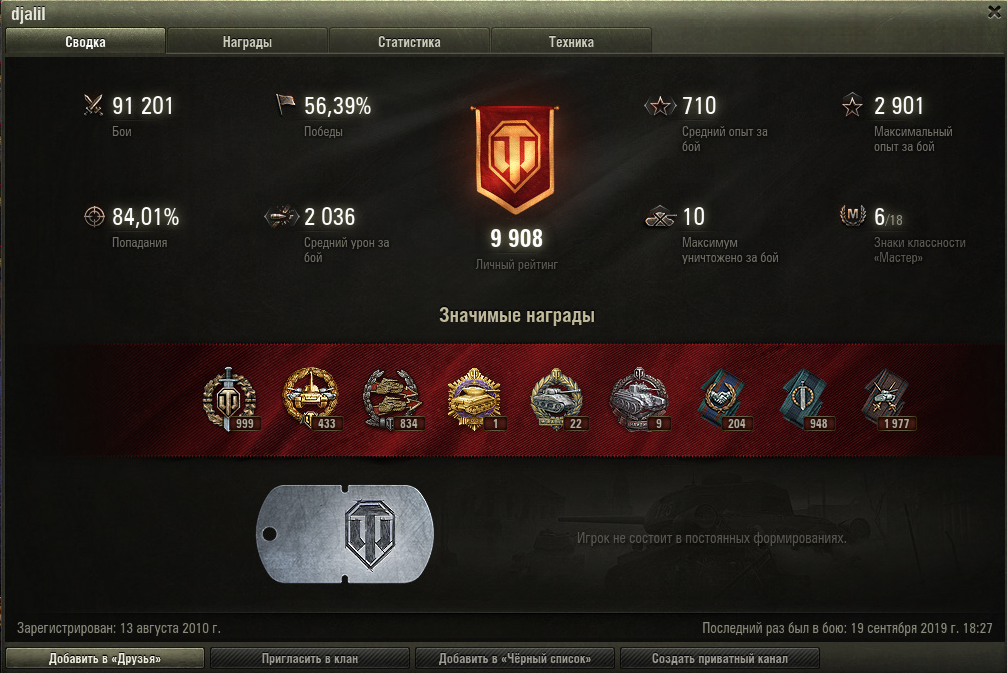Click the red personal rating banner emblem
This screenshot has width=1007, height=673.
[515, 159]
